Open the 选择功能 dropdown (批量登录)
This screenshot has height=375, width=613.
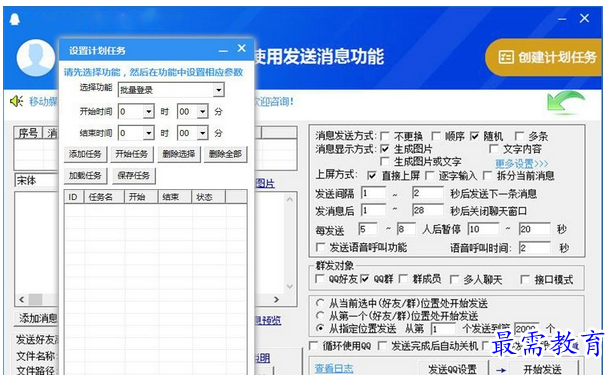point(171,90)
